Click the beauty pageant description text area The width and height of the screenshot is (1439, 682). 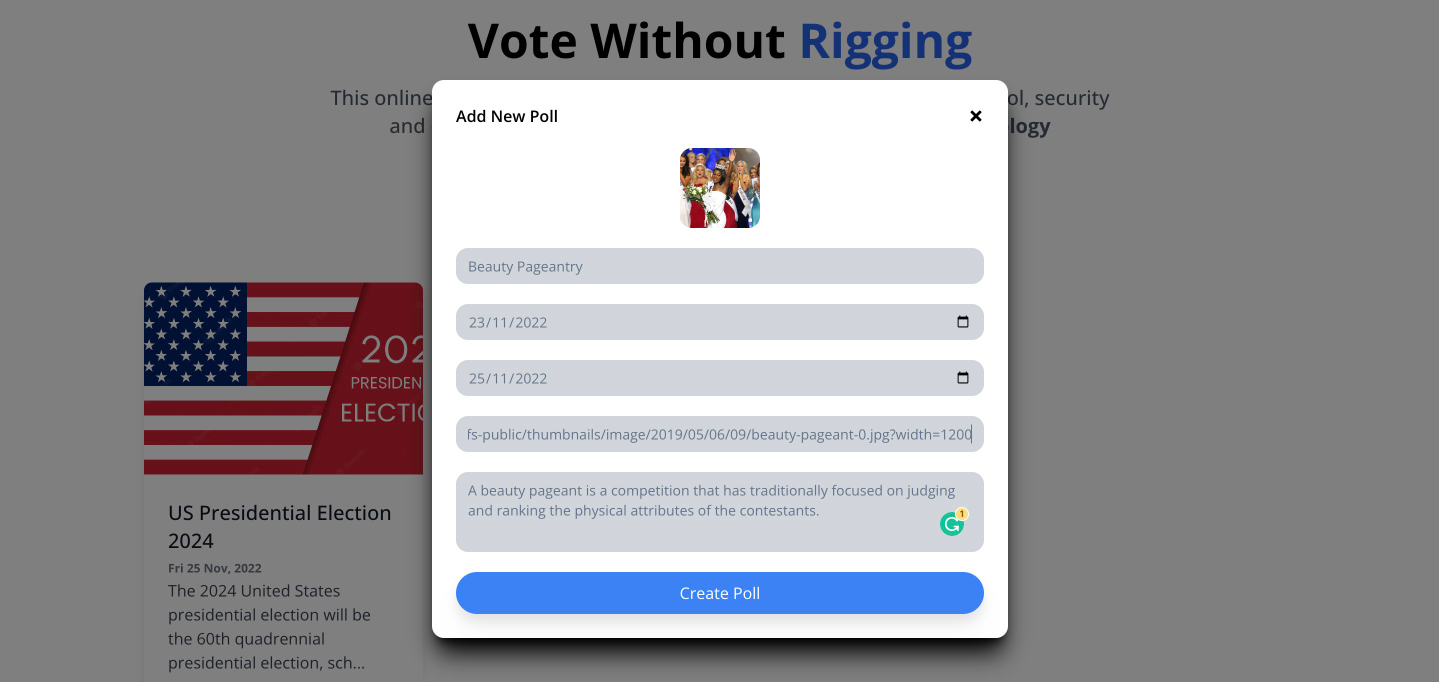[700, 511]
